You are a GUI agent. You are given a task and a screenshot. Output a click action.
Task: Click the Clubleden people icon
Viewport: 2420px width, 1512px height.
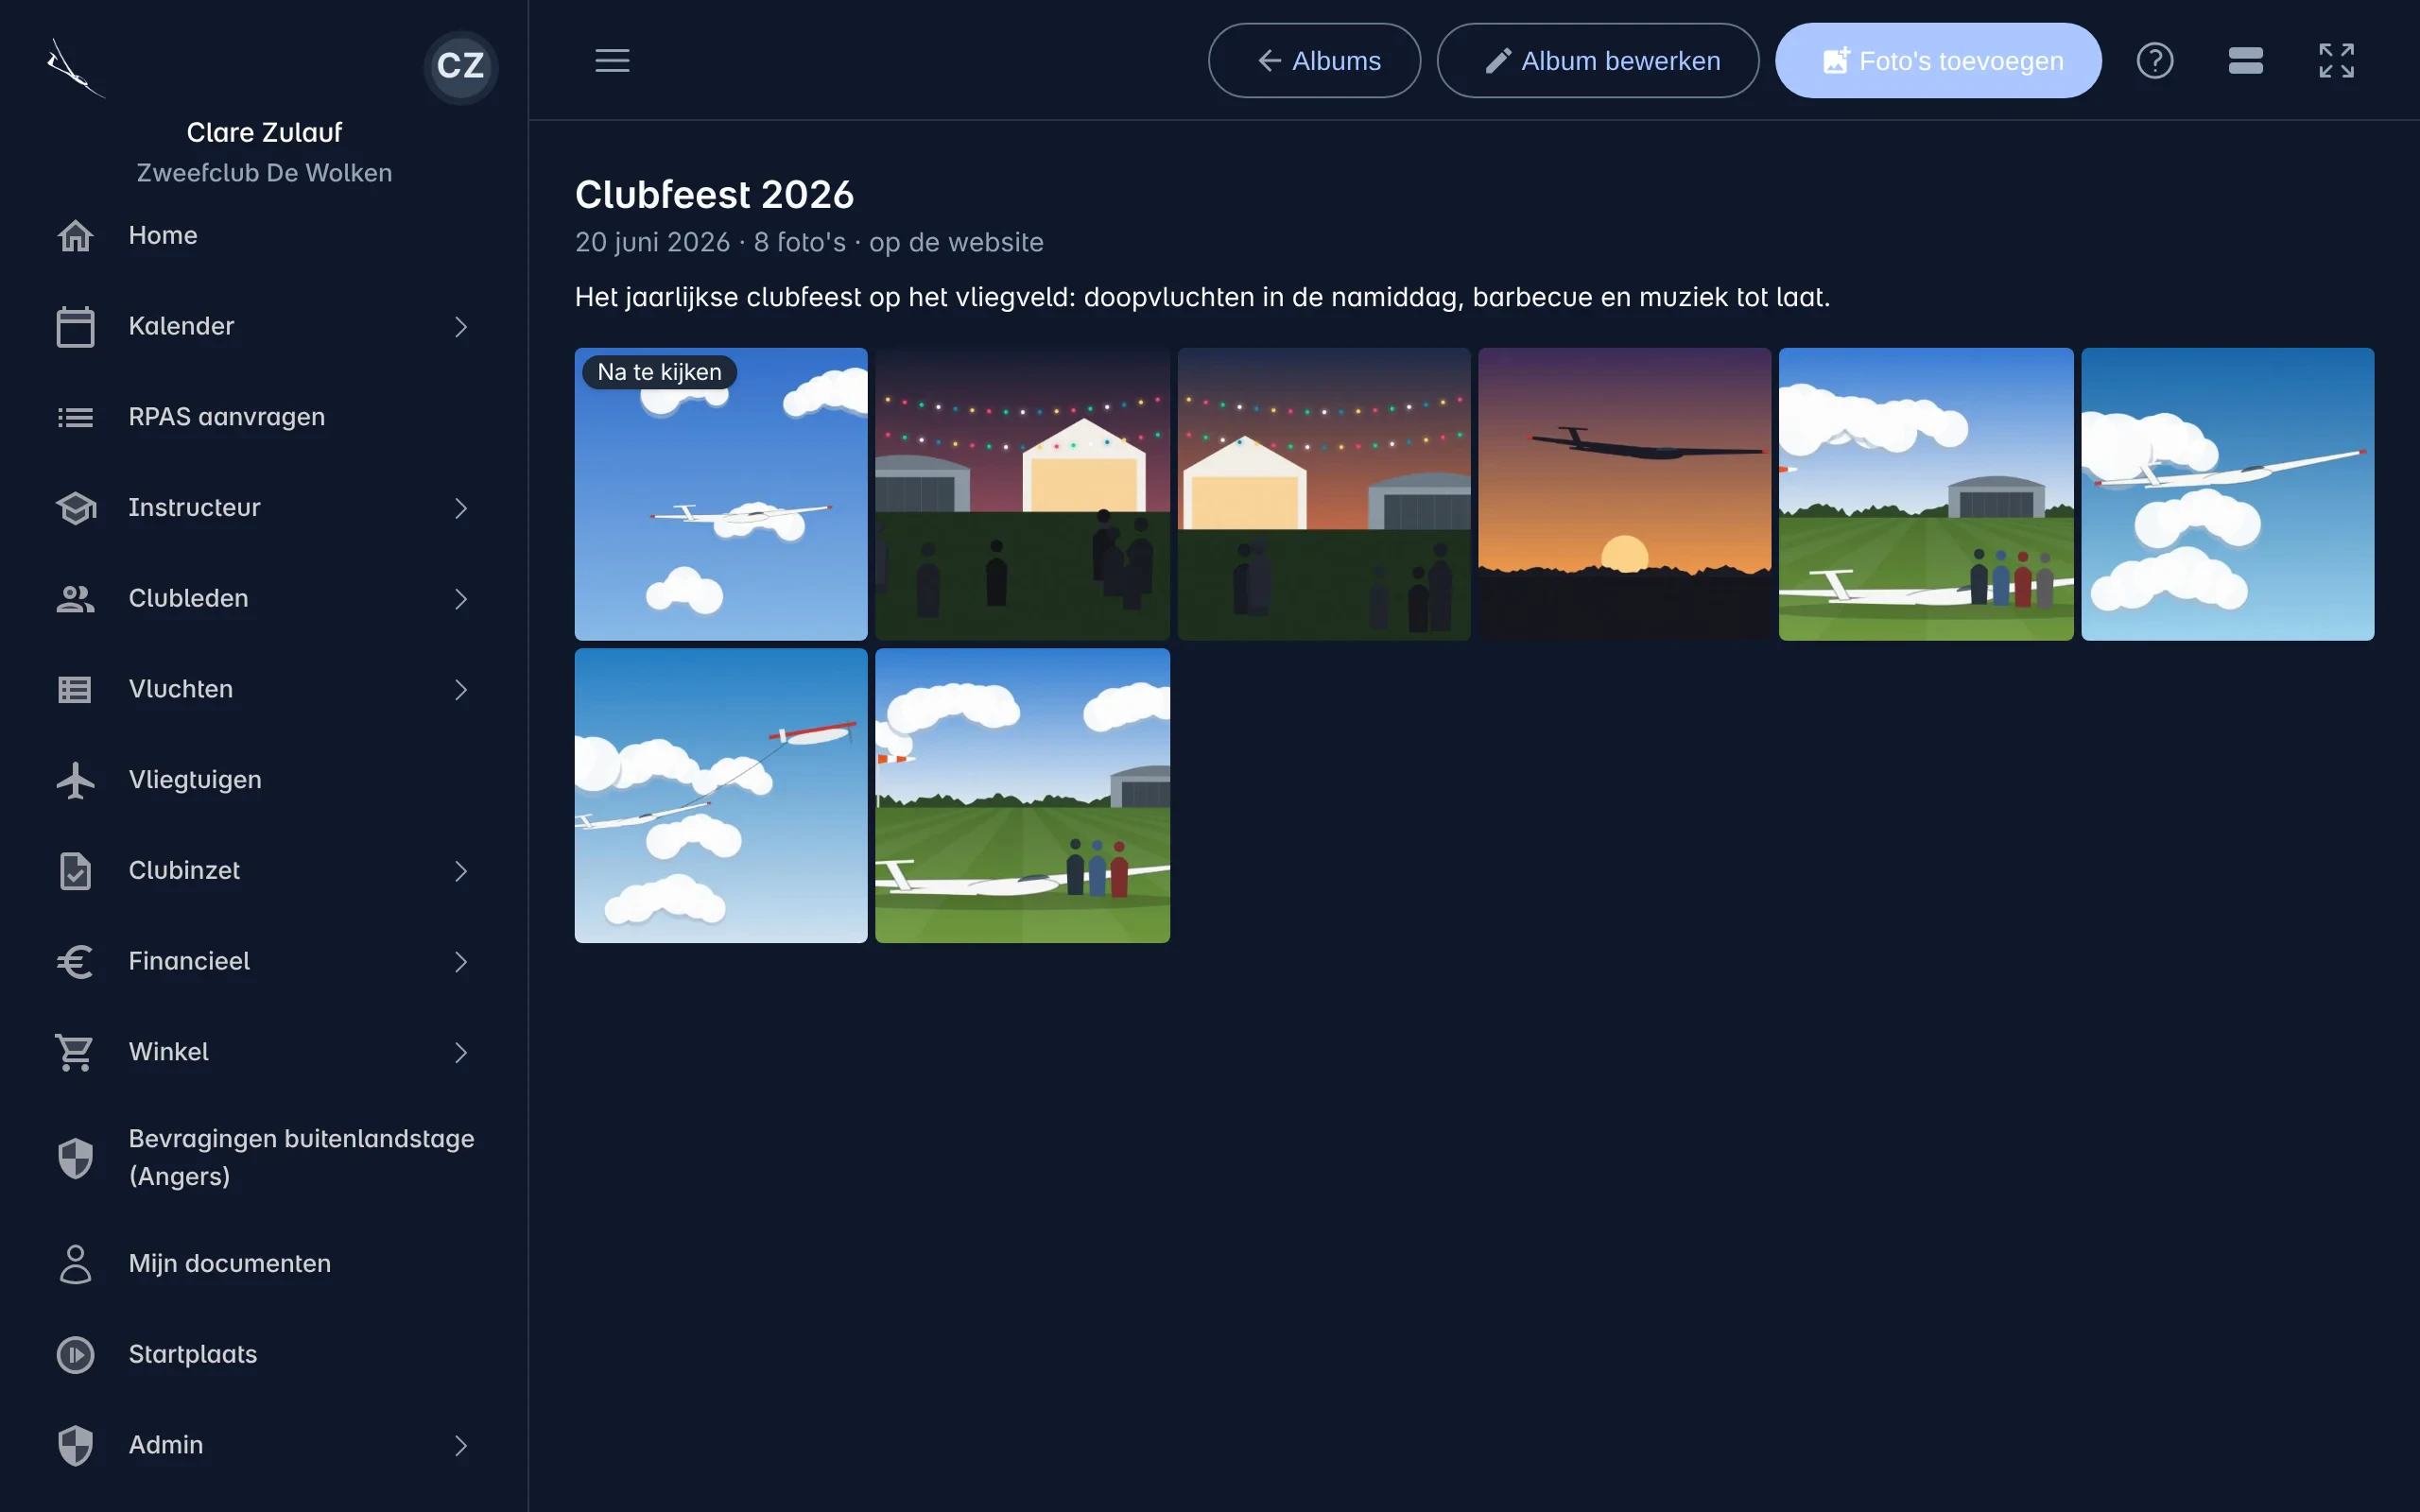coord(75,599)
